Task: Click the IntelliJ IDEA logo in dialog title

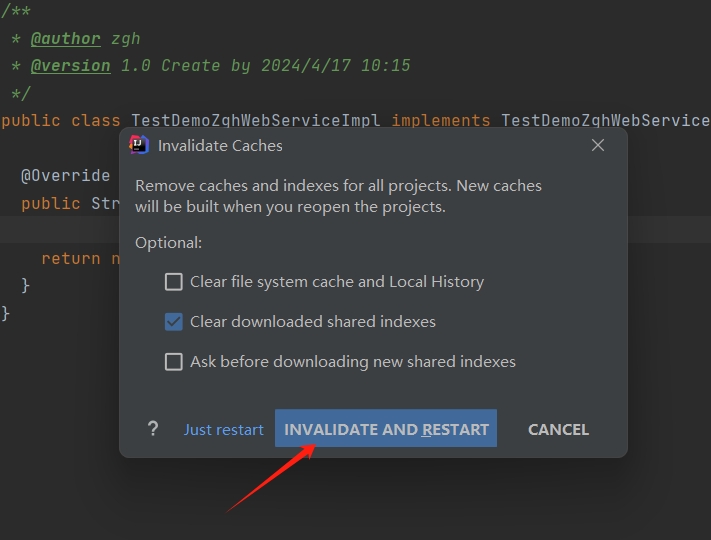Action: pyautogui.click(x=140, y=145)
